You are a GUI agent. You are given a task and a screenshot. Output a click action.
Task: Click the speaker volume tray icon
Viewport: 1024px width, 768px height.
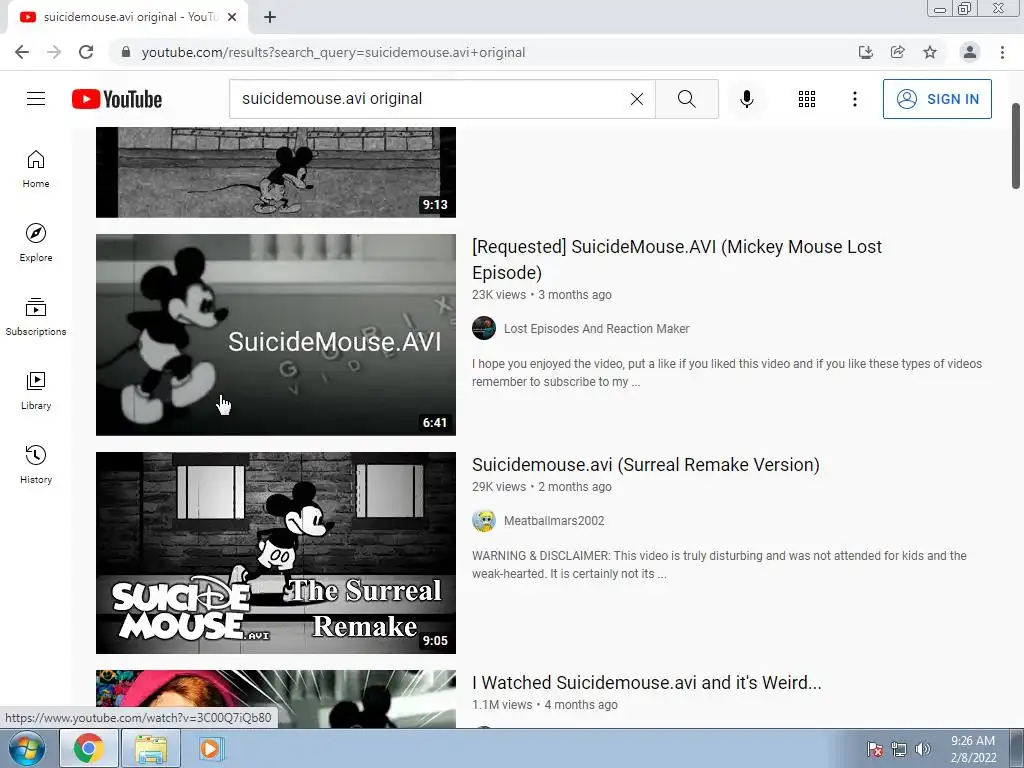[x=923, y=749]
